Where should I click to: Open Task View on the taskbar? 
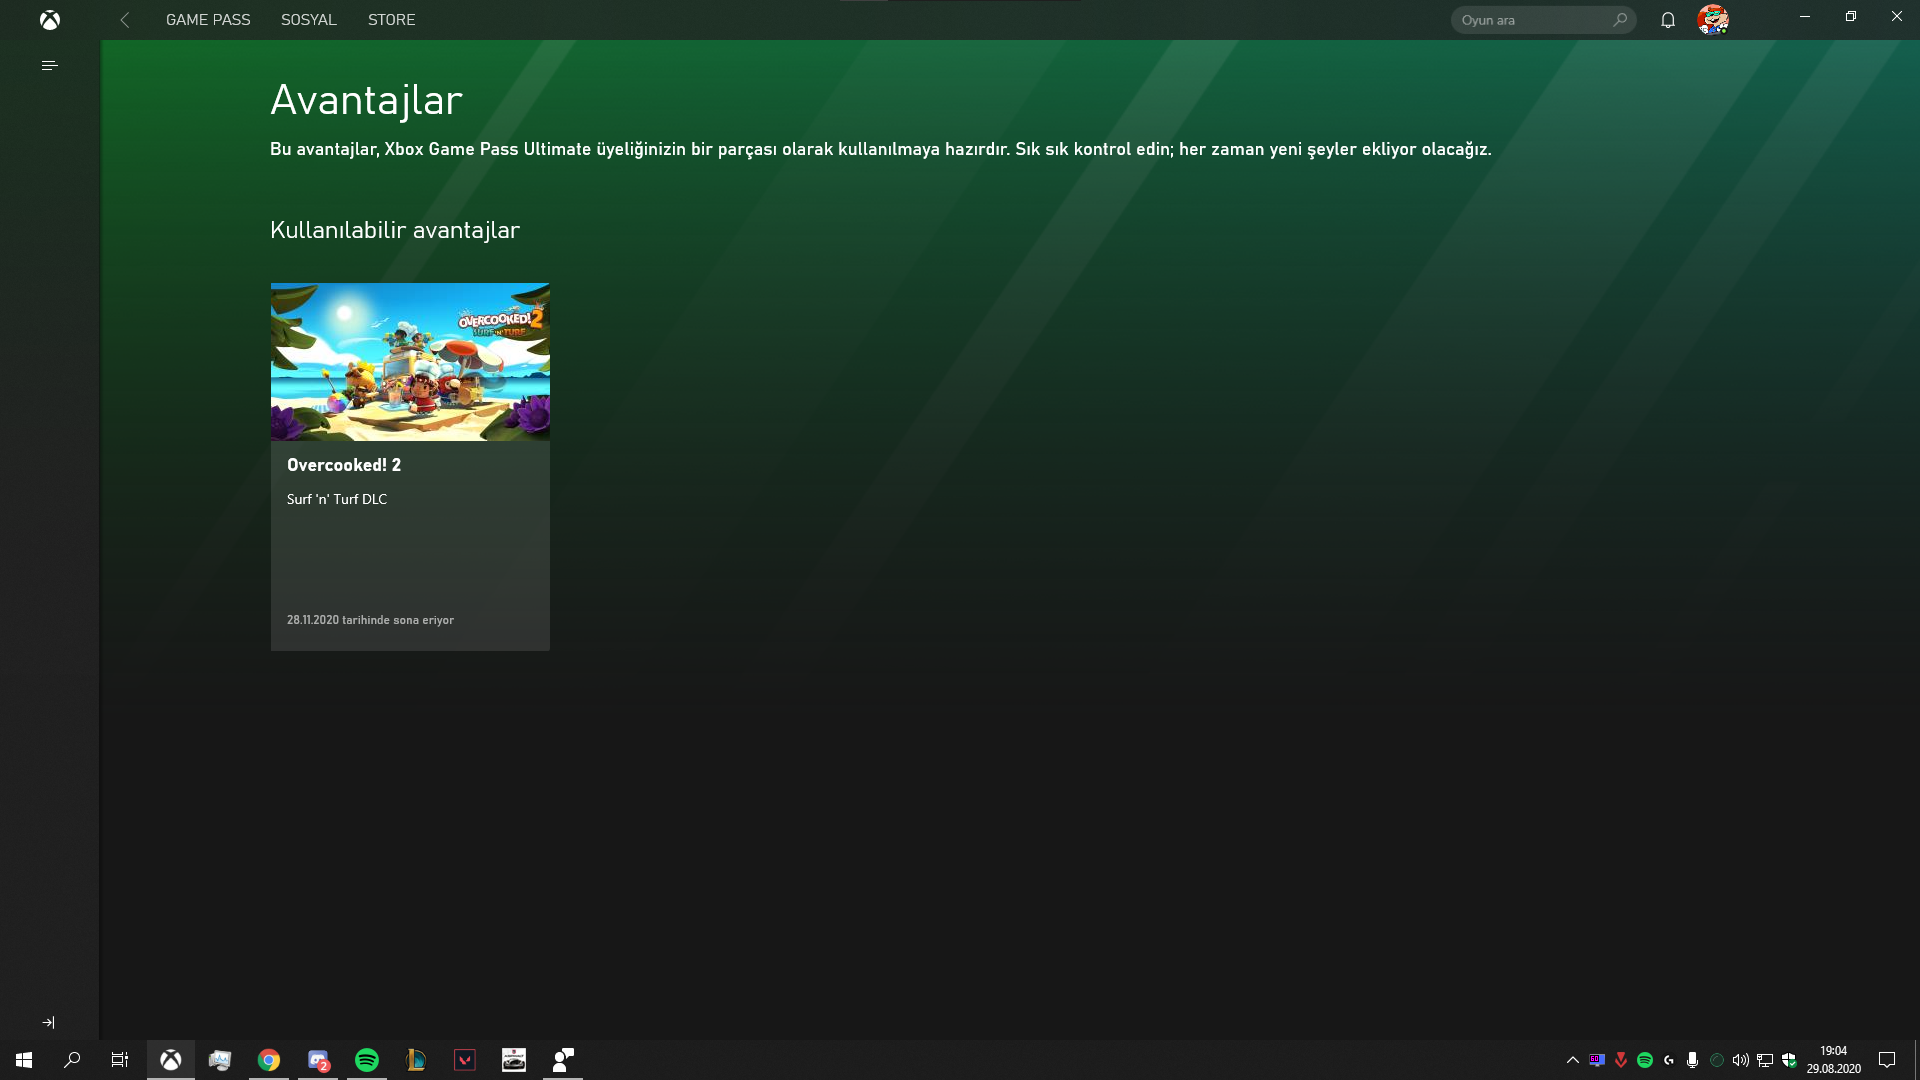point(120,1060)
